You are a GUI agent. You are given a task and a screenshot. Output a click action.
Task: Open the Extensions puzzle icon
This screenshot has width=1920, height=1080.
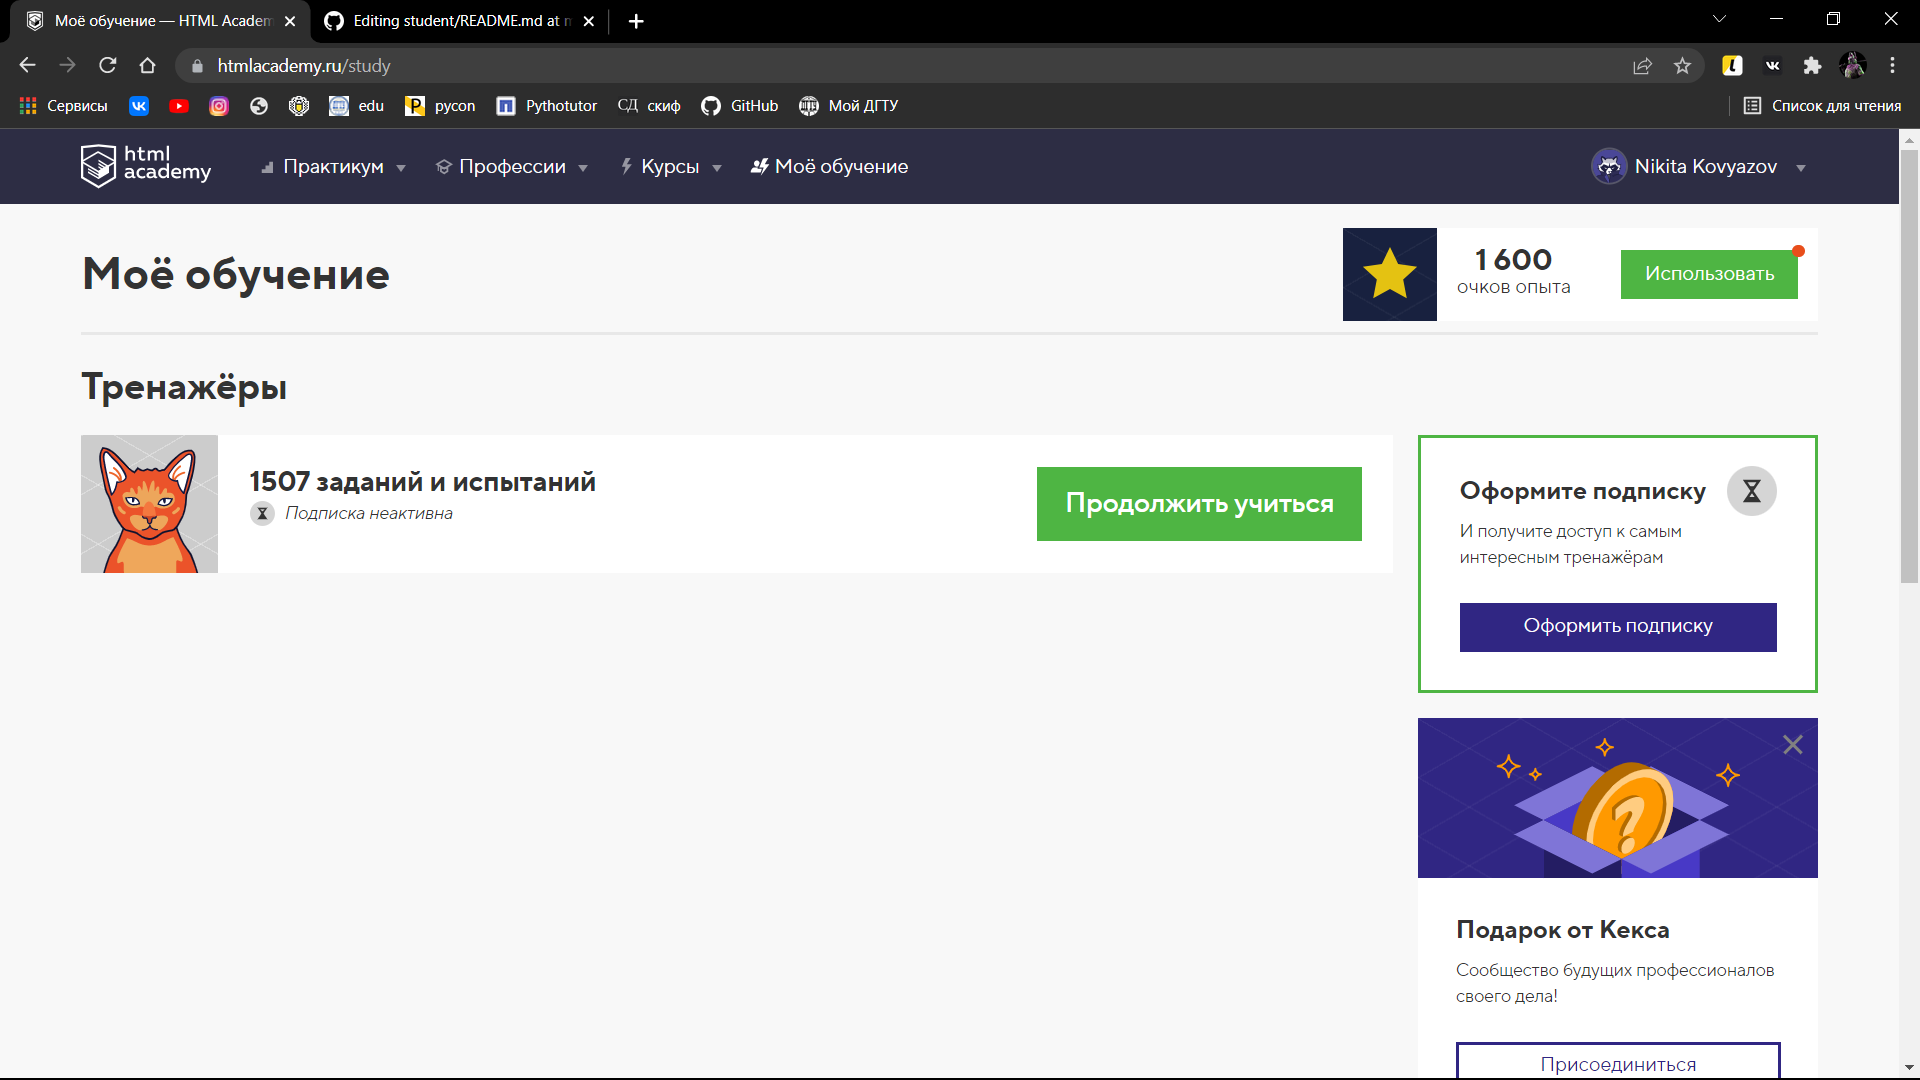click(x=1812, y=65)
